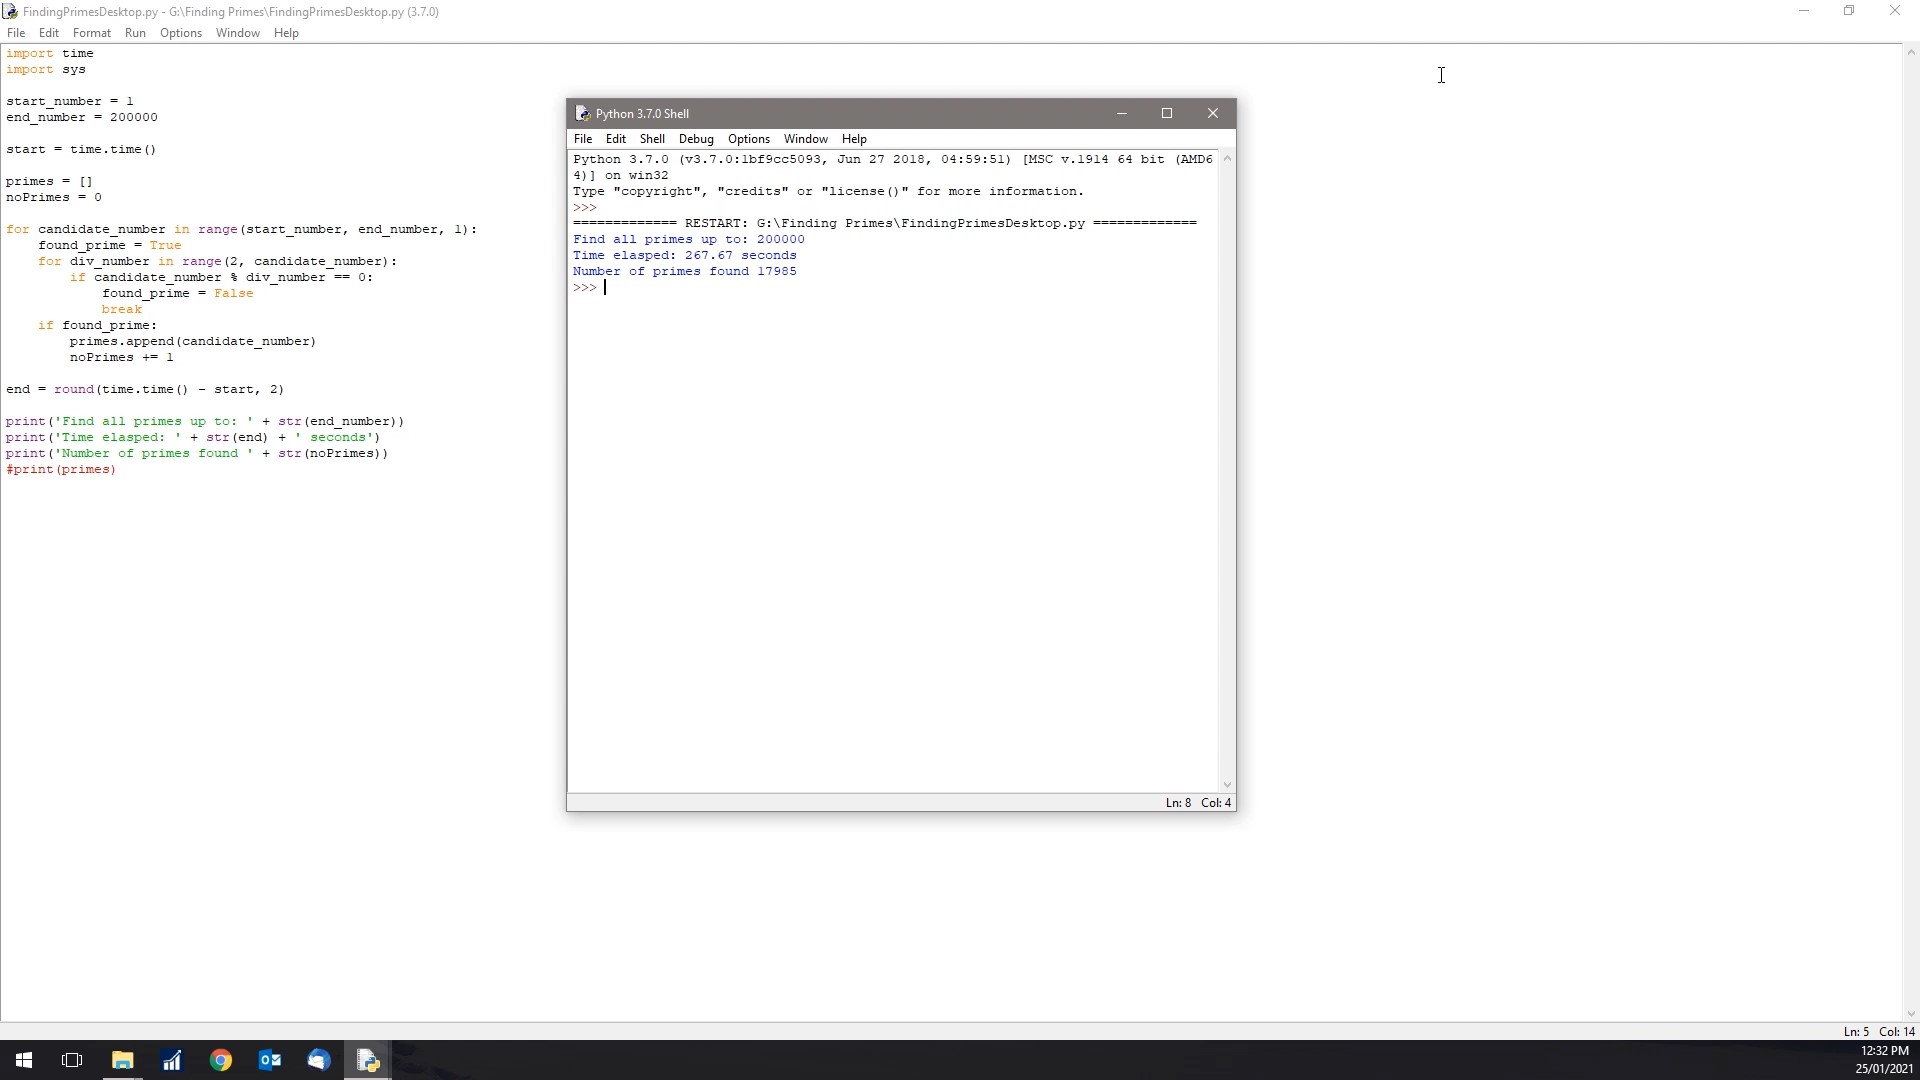This screenshot has height=1080, width=1920.
Task: Open the Format menu
Action: 91,33
